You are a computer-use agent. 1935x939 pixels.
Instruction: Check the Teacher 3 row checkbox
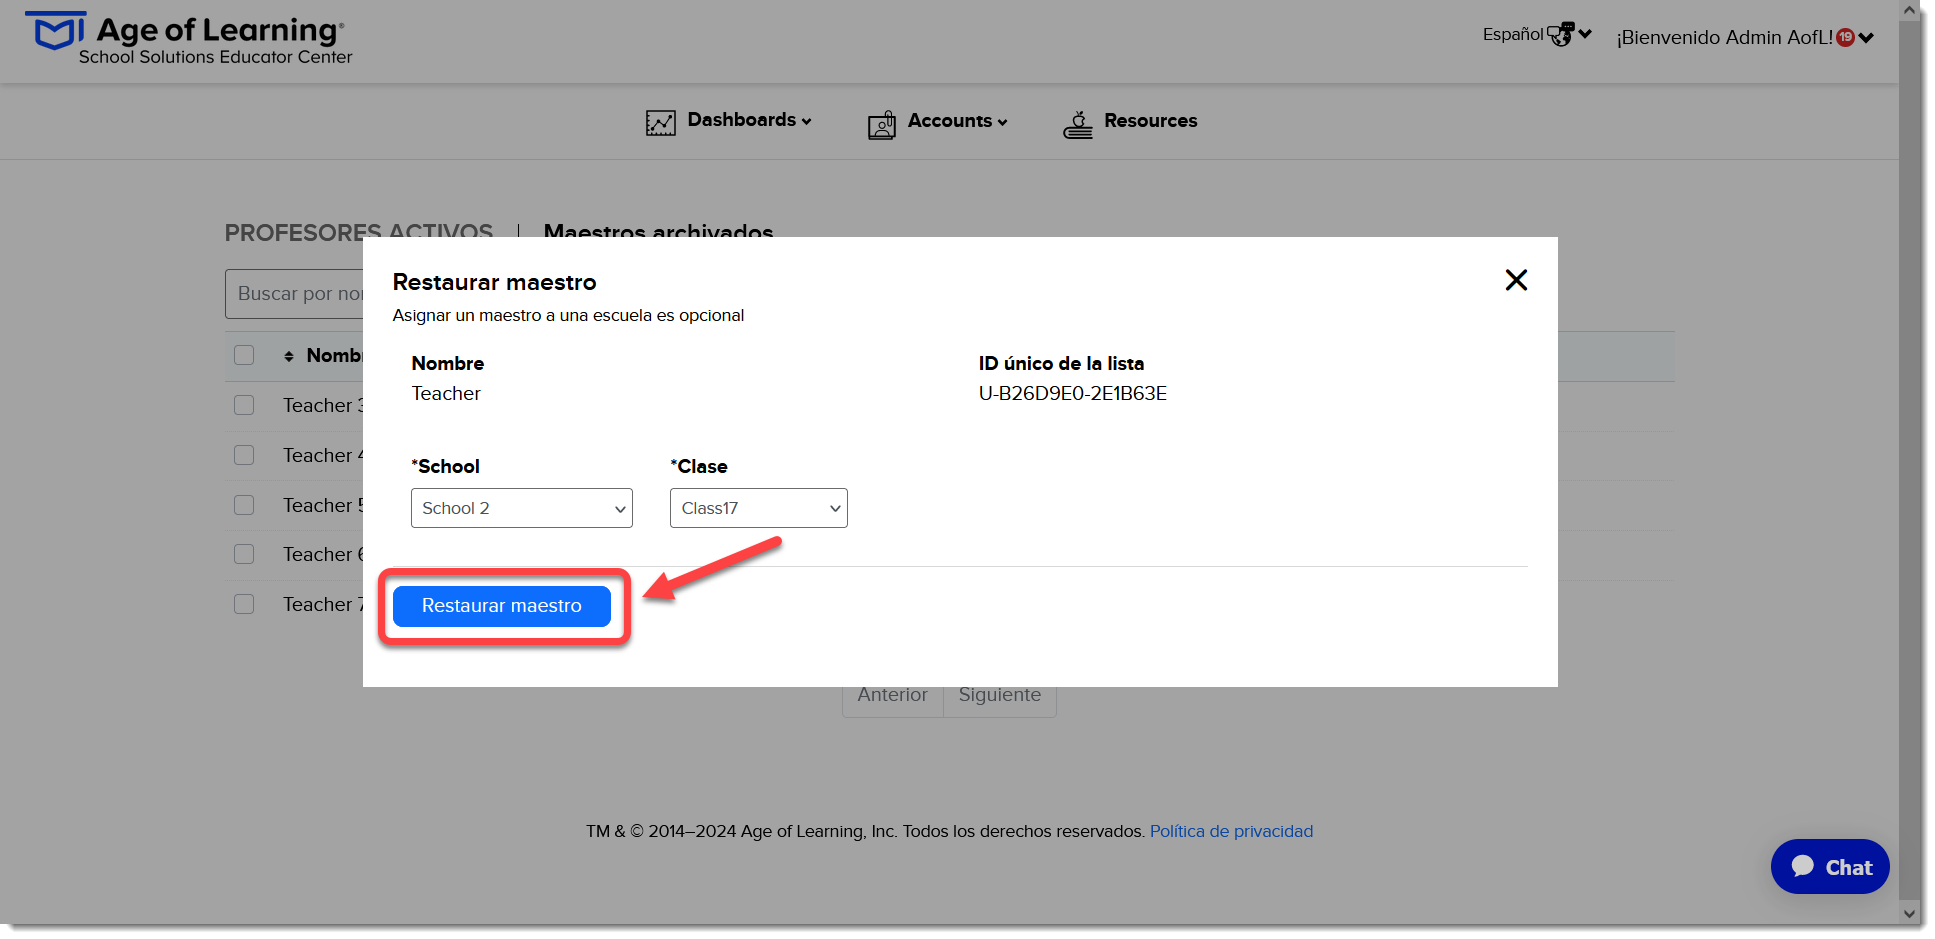[x=244, y=405]
